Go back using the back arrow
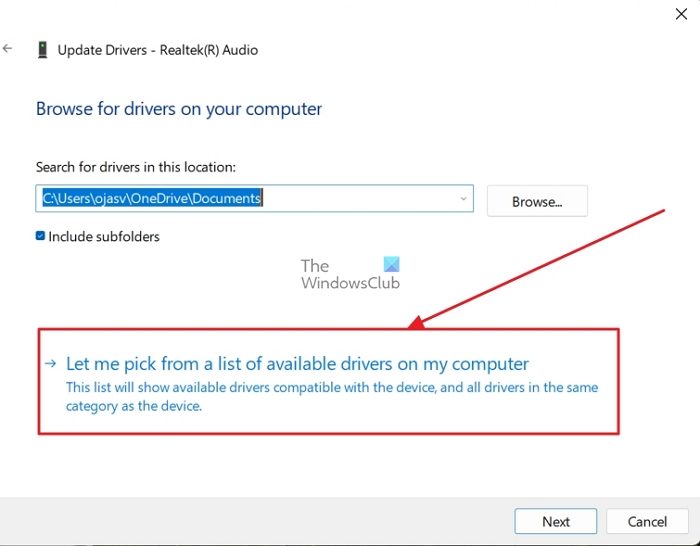The image size is (700, 546). pyautogui.click(x=7, y=49)
